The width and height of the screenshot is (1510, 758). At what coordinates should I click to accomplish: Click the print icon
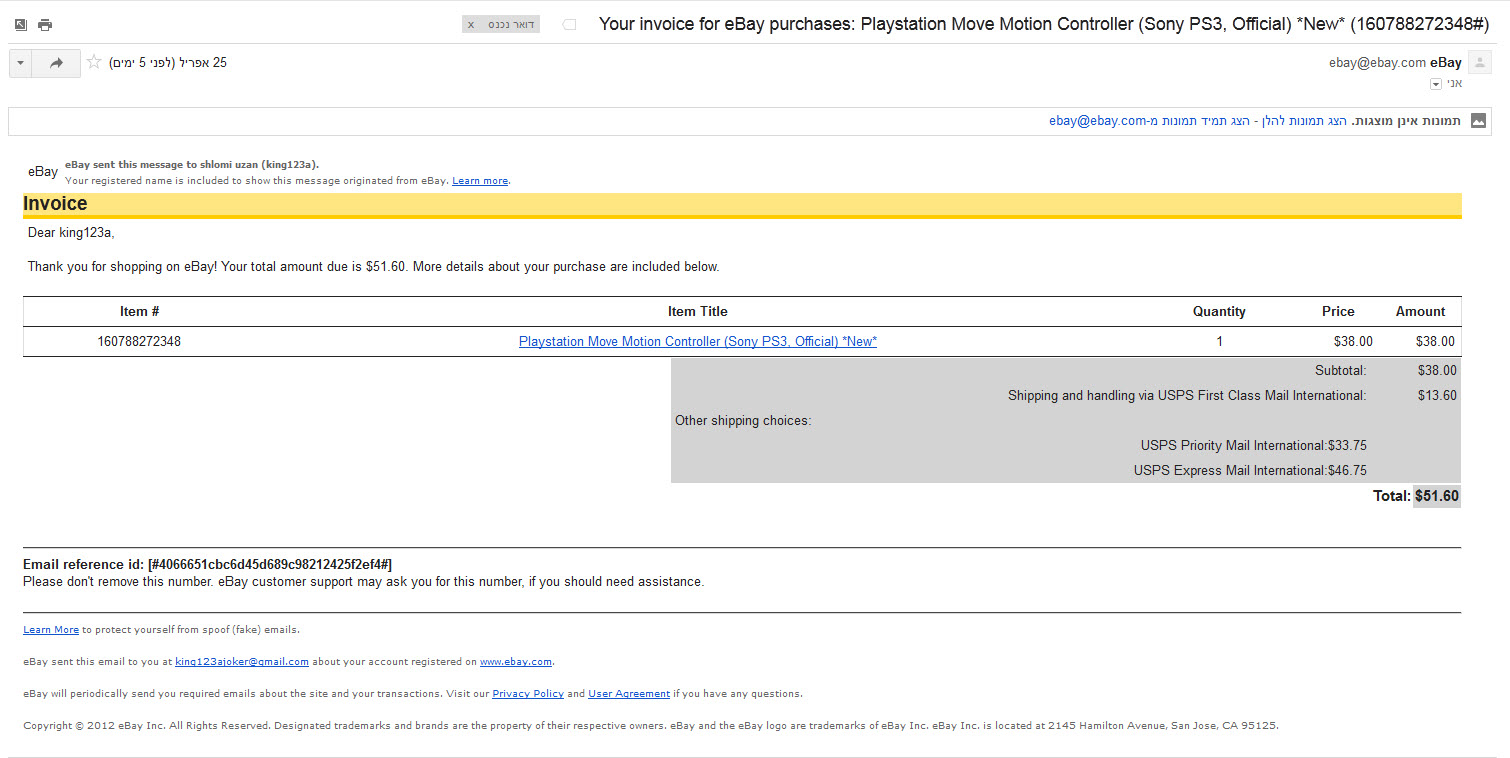tap(45, 24)
